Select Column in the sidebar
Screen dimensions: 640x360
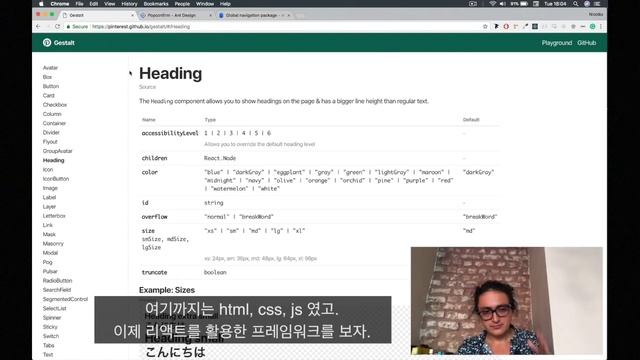pyautogui.click(x=52, y=114)
